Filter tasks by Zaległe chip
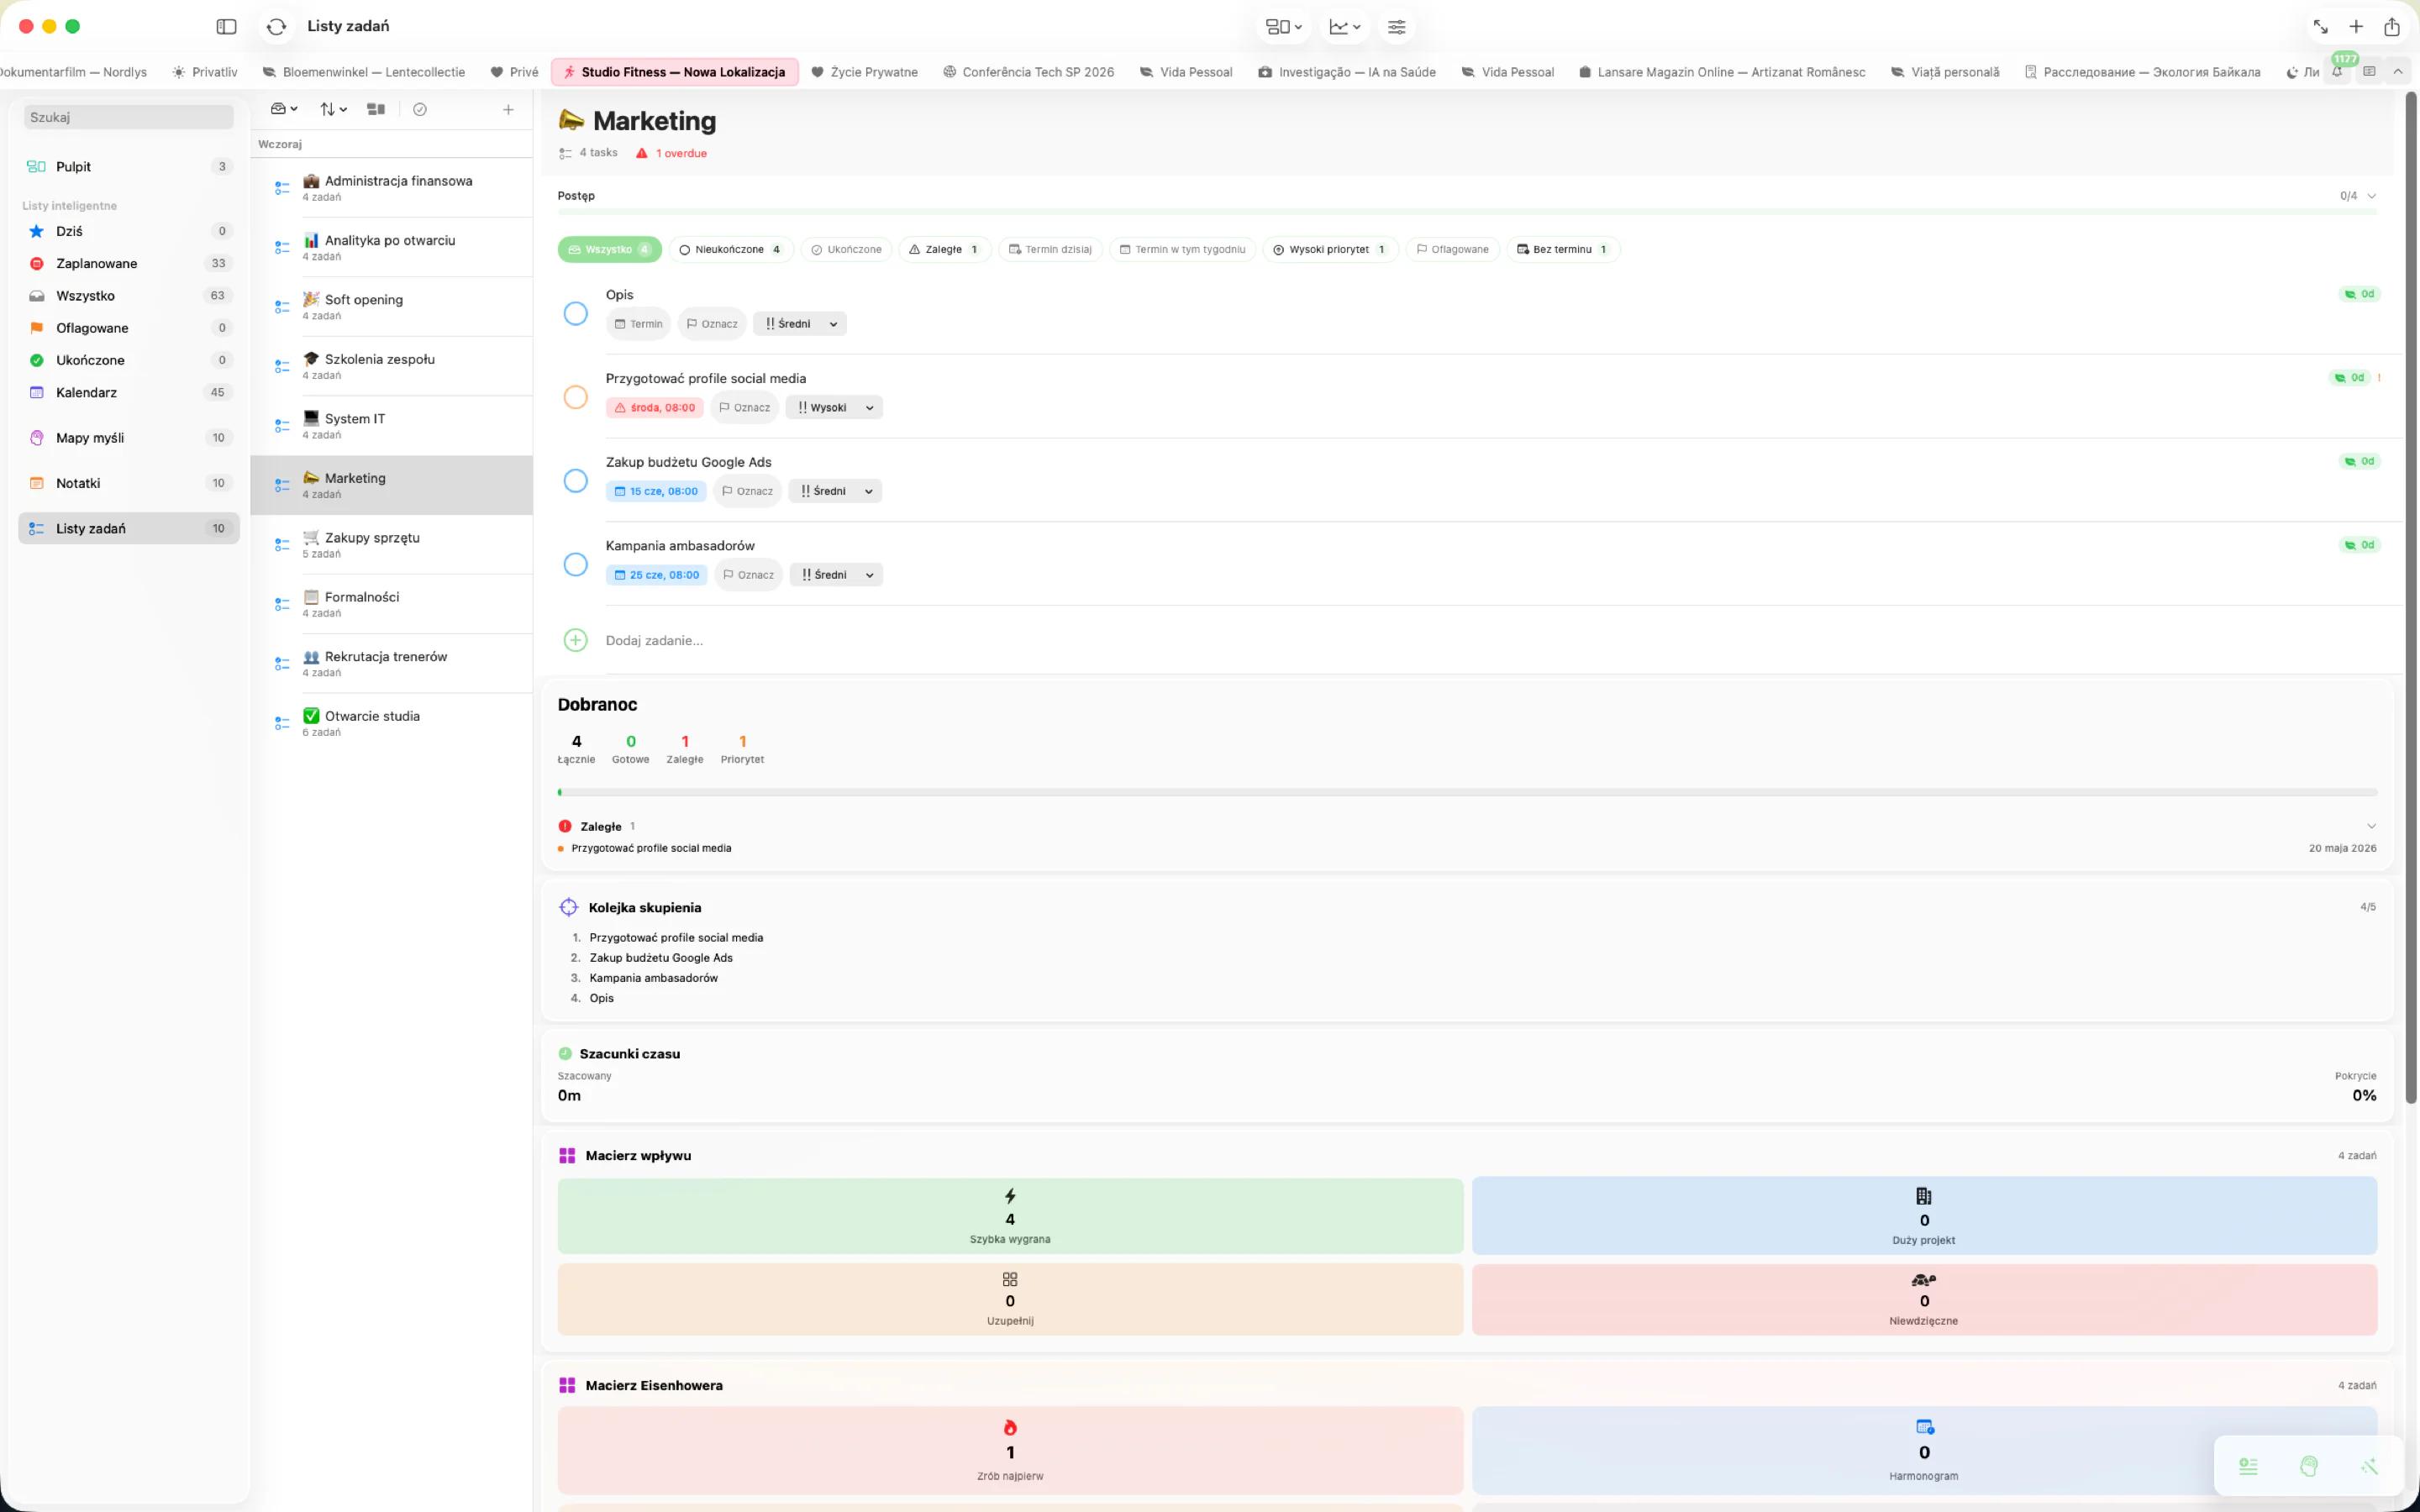 (944, 250)
